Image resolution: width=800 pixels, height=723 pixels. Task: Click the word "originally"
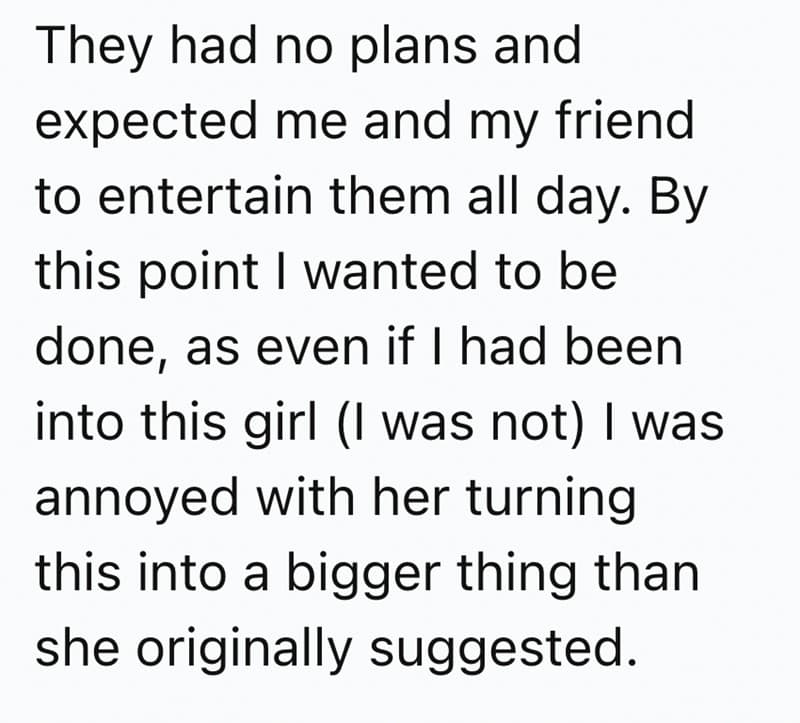pyautogui.click(x=244, y=651)
